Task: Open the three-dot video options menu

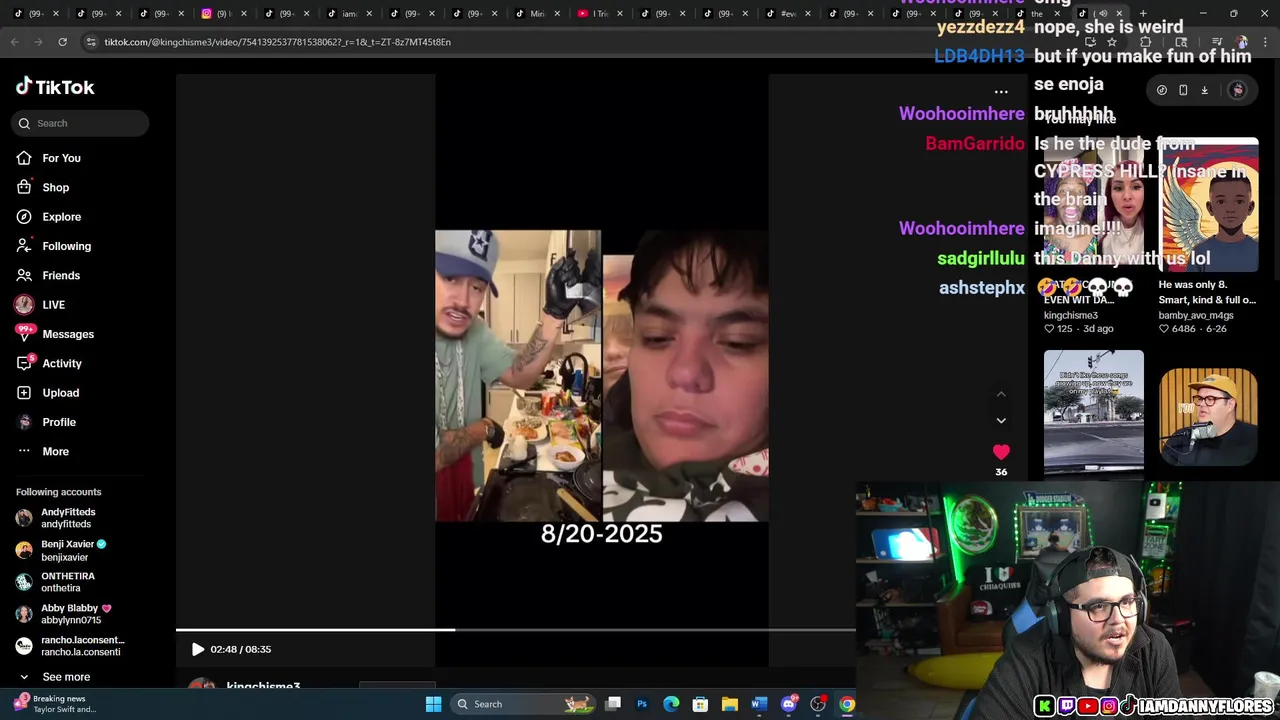Action: (x=1001, y=91)
